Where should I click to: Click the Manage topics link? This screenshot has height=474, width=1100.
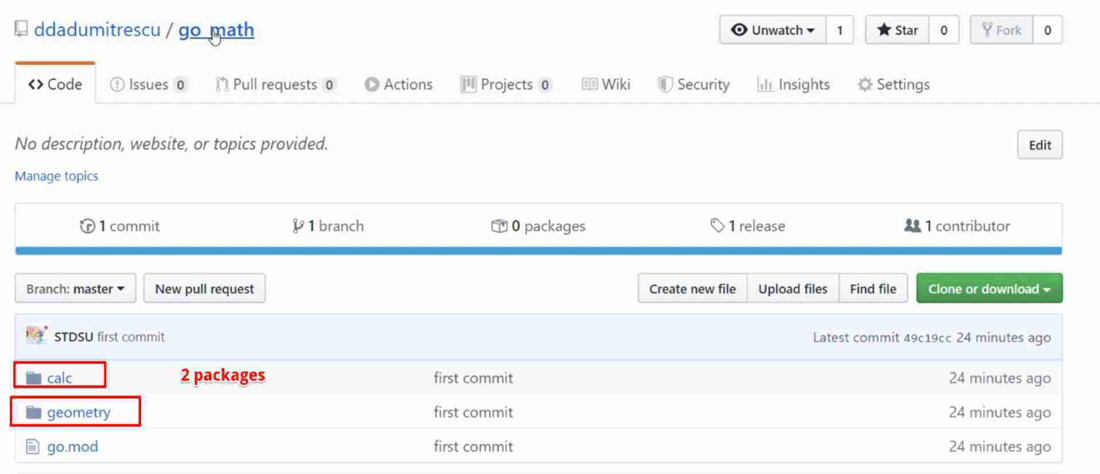click(x=56, y=176)
